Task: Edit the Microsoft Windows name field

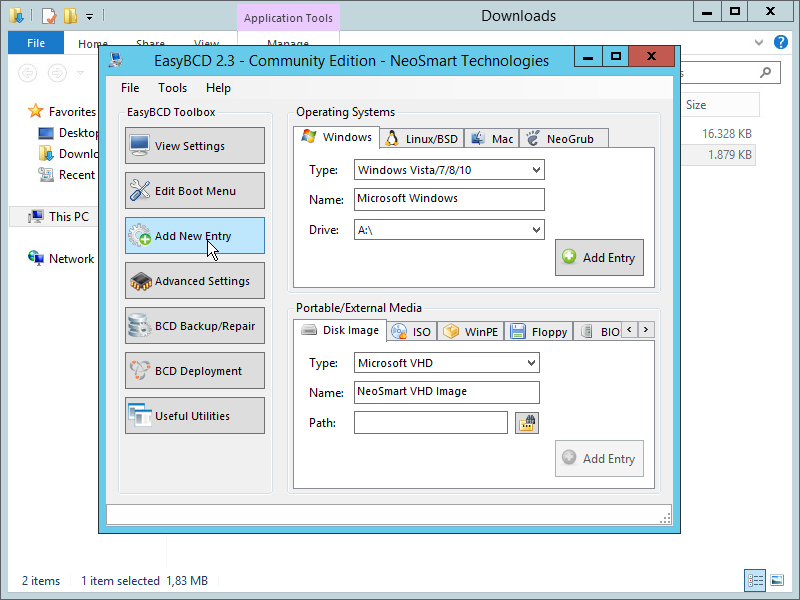Action: click(x=449, y=199)
